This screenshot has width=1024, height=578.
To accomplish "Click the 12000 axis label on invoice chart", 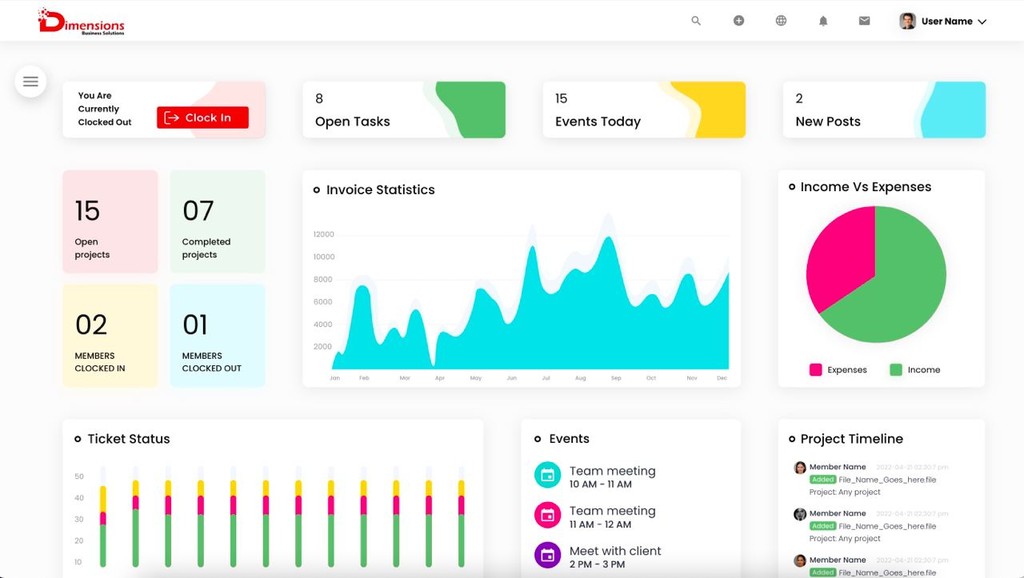I will tap(323, 234).
